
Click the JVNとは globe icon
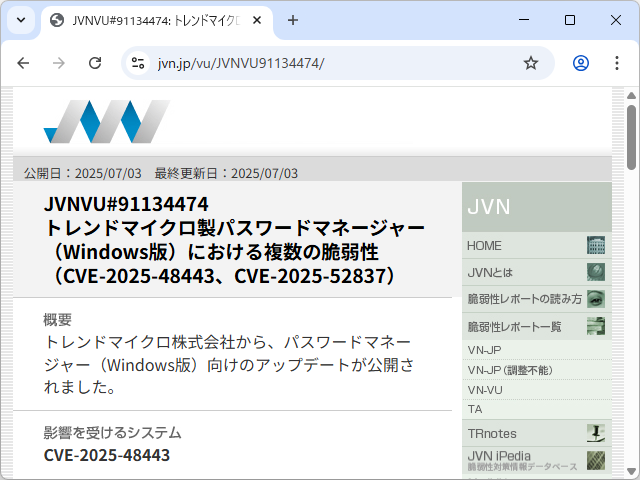[x=596, y=272]
